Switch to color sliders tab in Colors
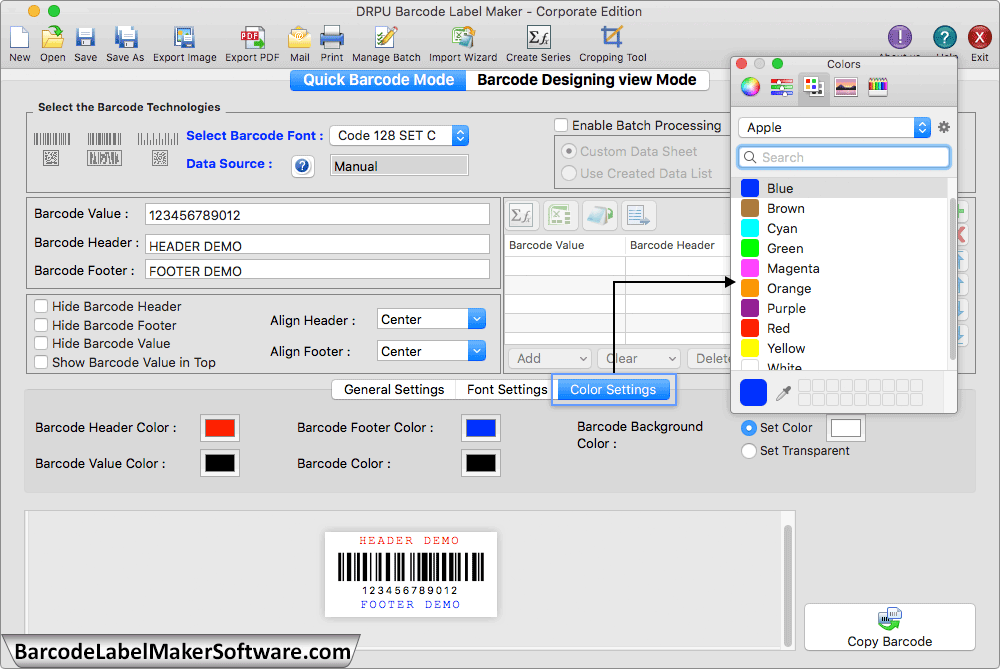This screenshot has height=669, width=1000. tap(781, 86)
